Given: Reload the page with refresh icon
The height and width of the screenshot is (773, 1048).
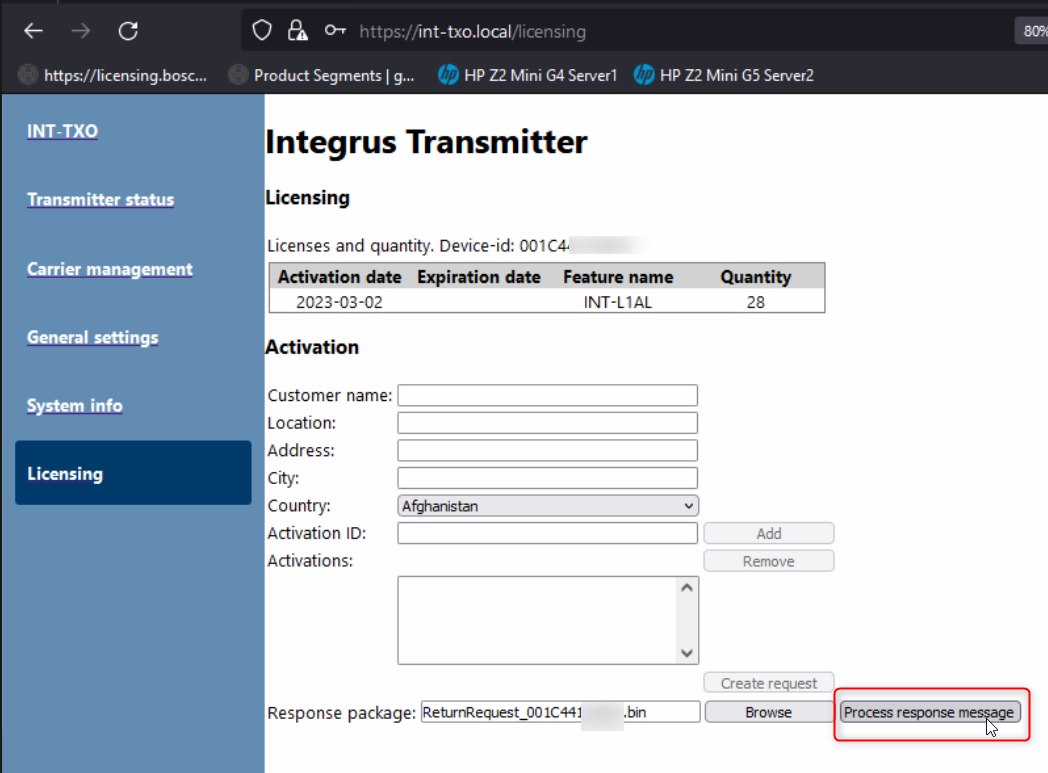Looking at the screenshot, I should pyautogui.click(x=128, y=31).
